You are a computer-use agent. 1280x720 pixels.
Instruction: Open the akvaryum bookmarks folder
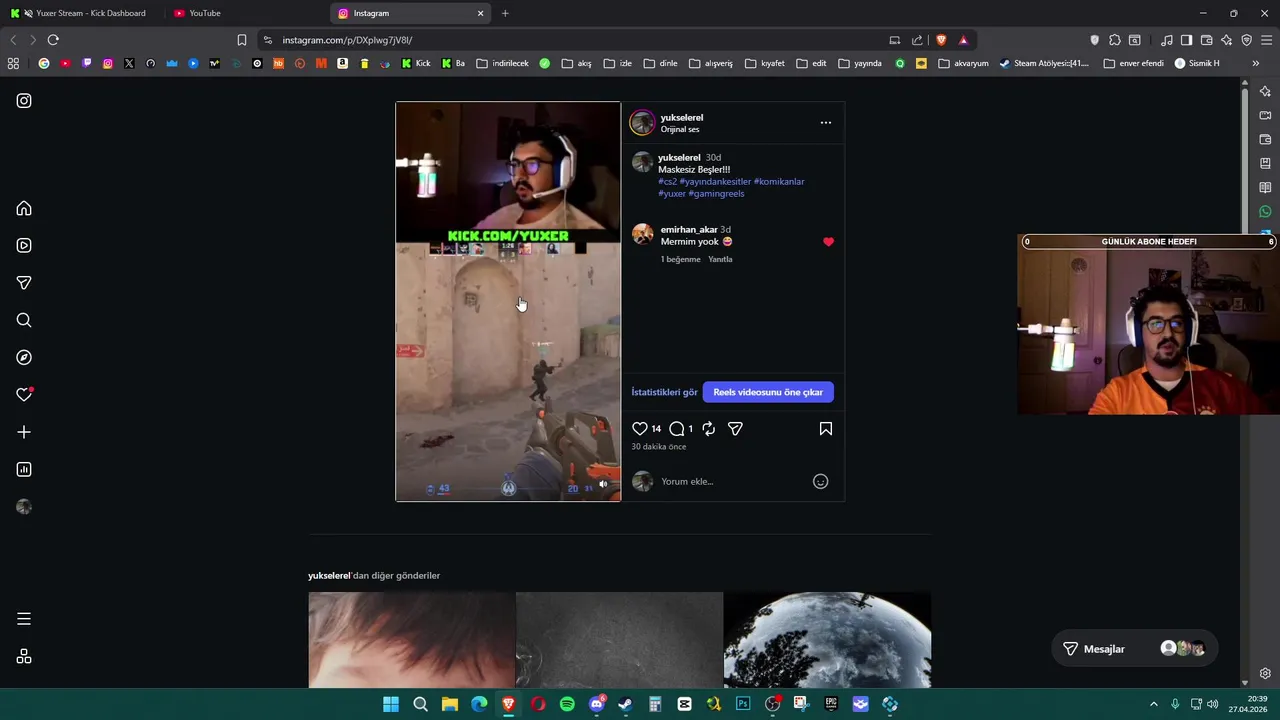pyautogui.click(x=963, y=63)
